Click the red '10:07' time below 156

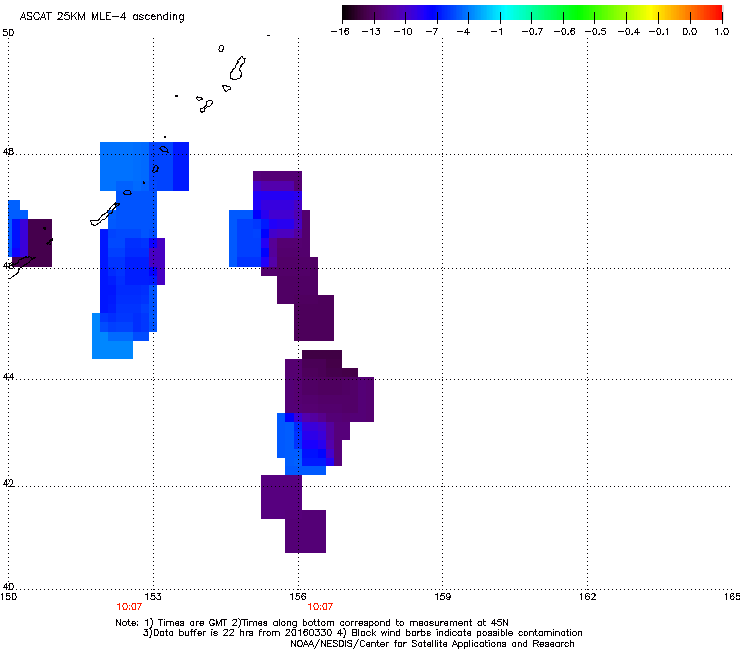320,607
